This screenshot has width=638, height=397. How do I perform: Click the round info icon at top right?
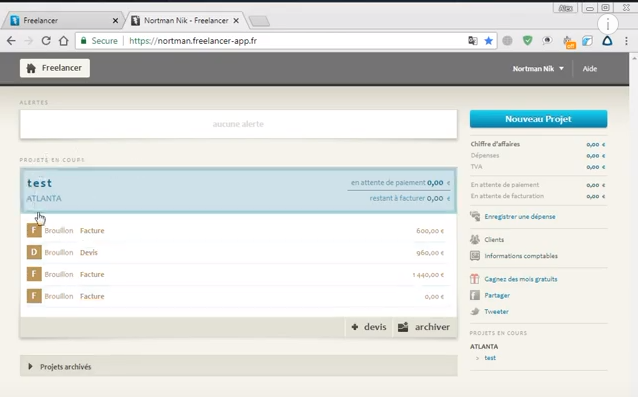pos(607,24)
